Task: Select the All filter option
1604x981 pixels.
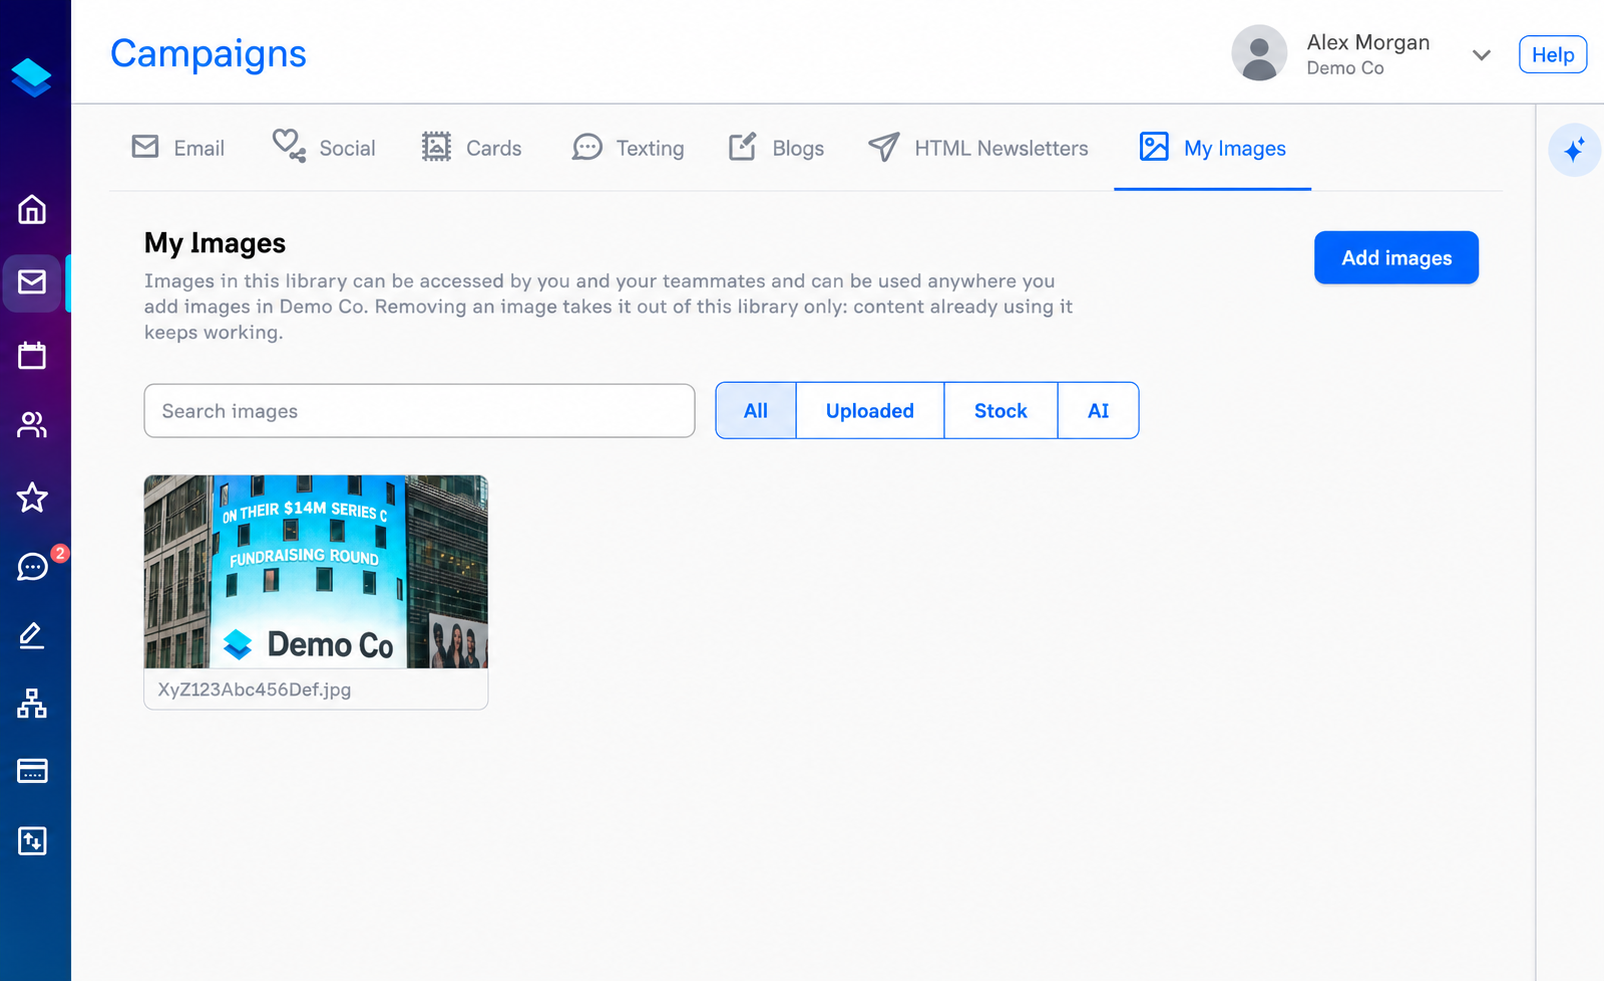Action: point(756,411)
